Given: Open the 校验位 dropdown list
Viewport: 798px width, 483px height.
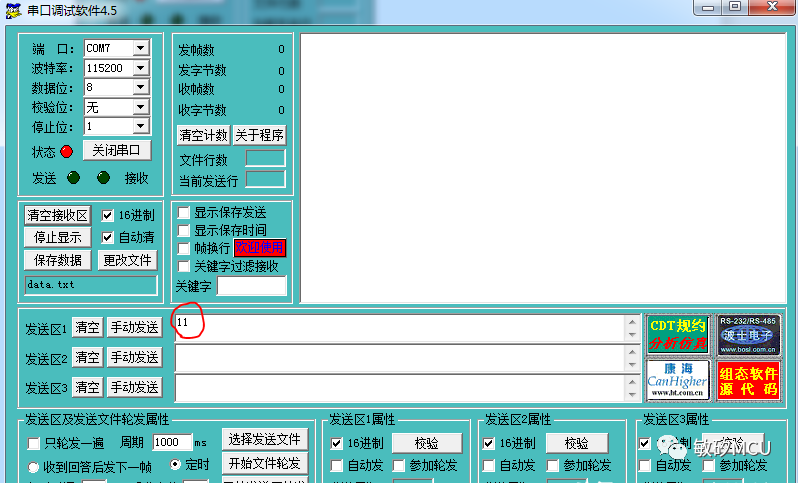Looking at the screenshot, I should [x=140, y=107].
